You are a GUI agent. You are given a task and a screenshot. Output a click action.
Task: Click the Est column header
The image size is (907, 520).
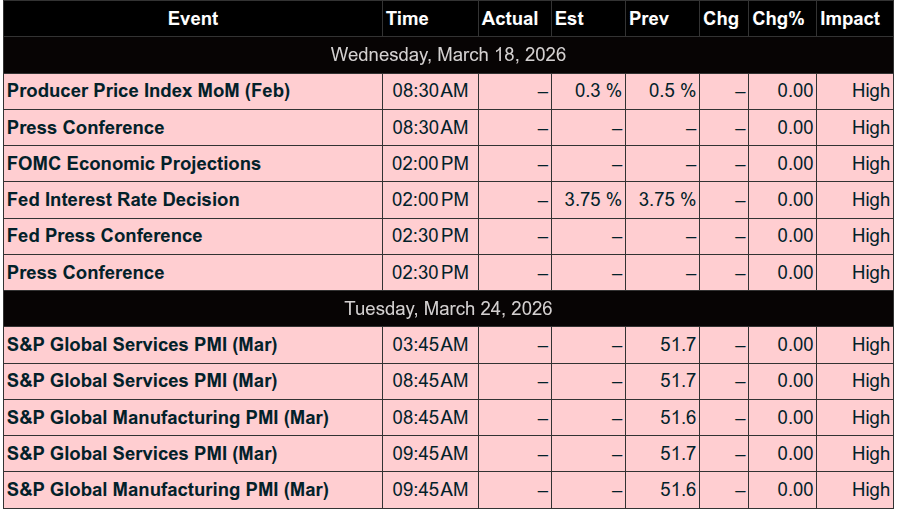click(x=569, y=19)
